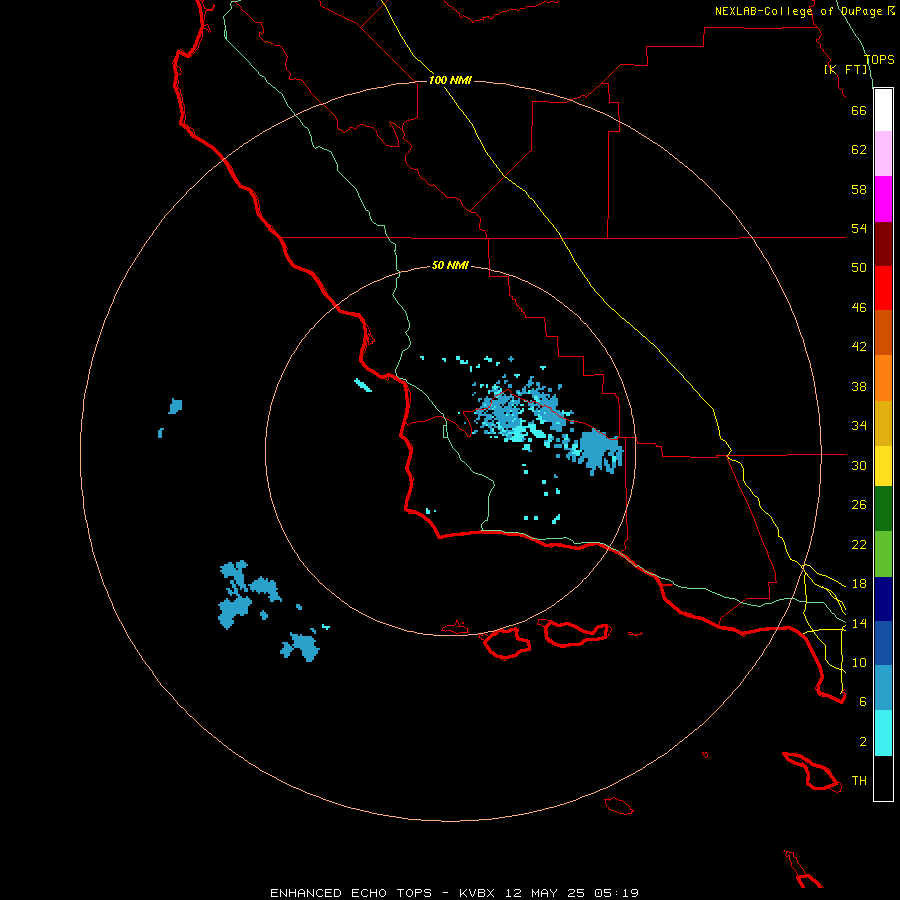This screenshot has width=900, height=900.
Task: Click the yellow 30 kft legend swatch
Action: [883, 466]
